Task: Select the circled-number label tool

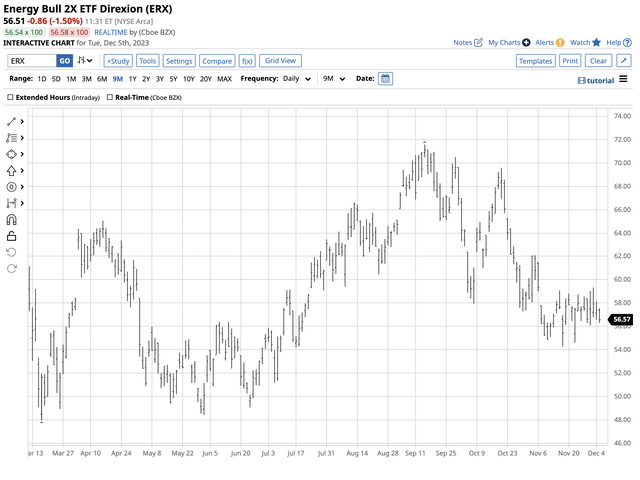Action: pos(11,187)
